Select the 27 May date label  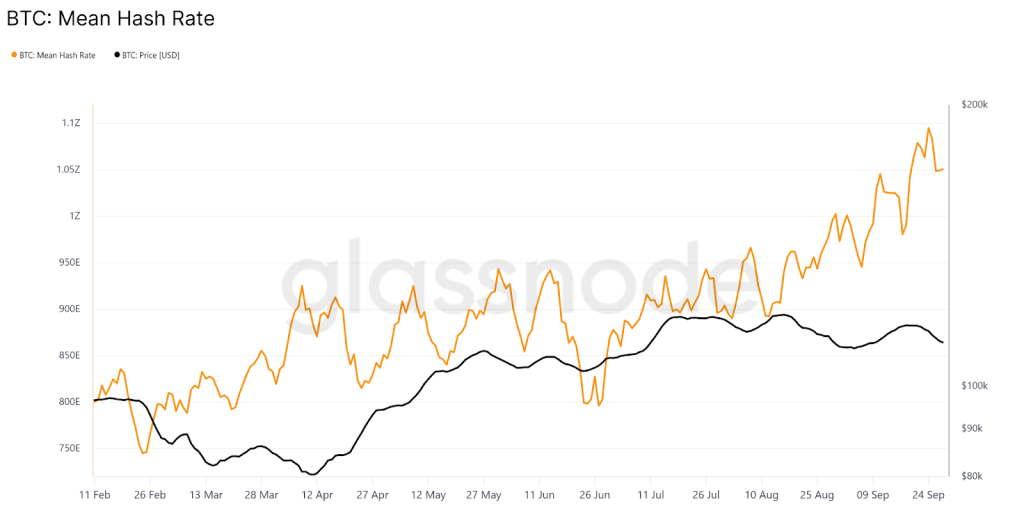coord(484,494)
